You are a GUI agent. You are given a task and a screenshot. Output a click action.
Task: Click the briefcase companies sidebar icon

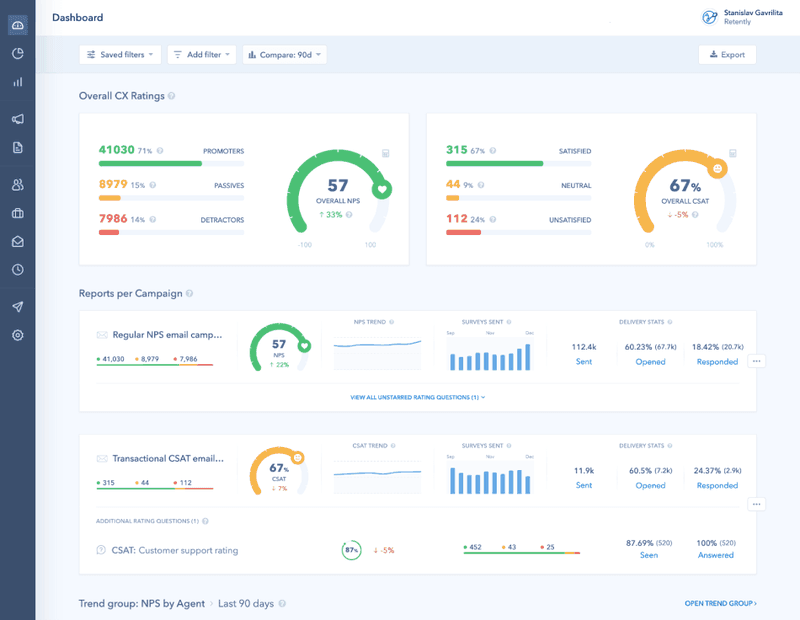[x=17, y=213]
